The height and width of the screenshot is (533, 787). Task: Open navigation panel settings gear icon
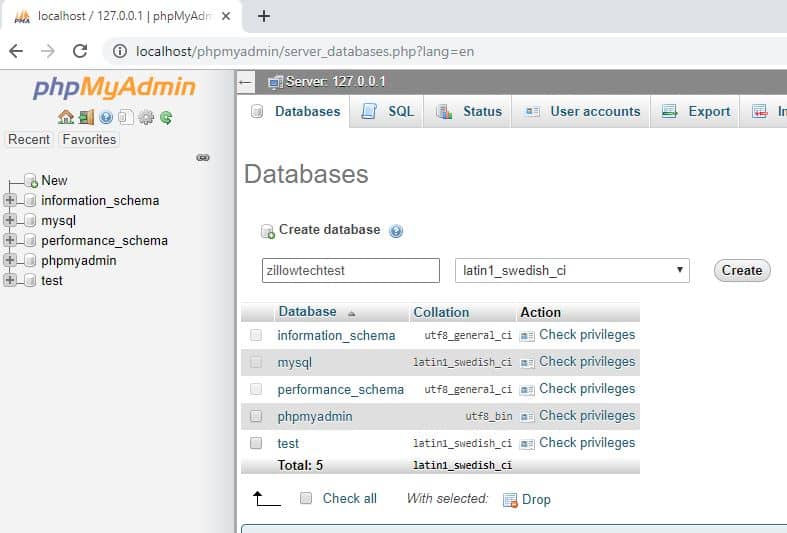pyautogui.click(x=146, y=117)
